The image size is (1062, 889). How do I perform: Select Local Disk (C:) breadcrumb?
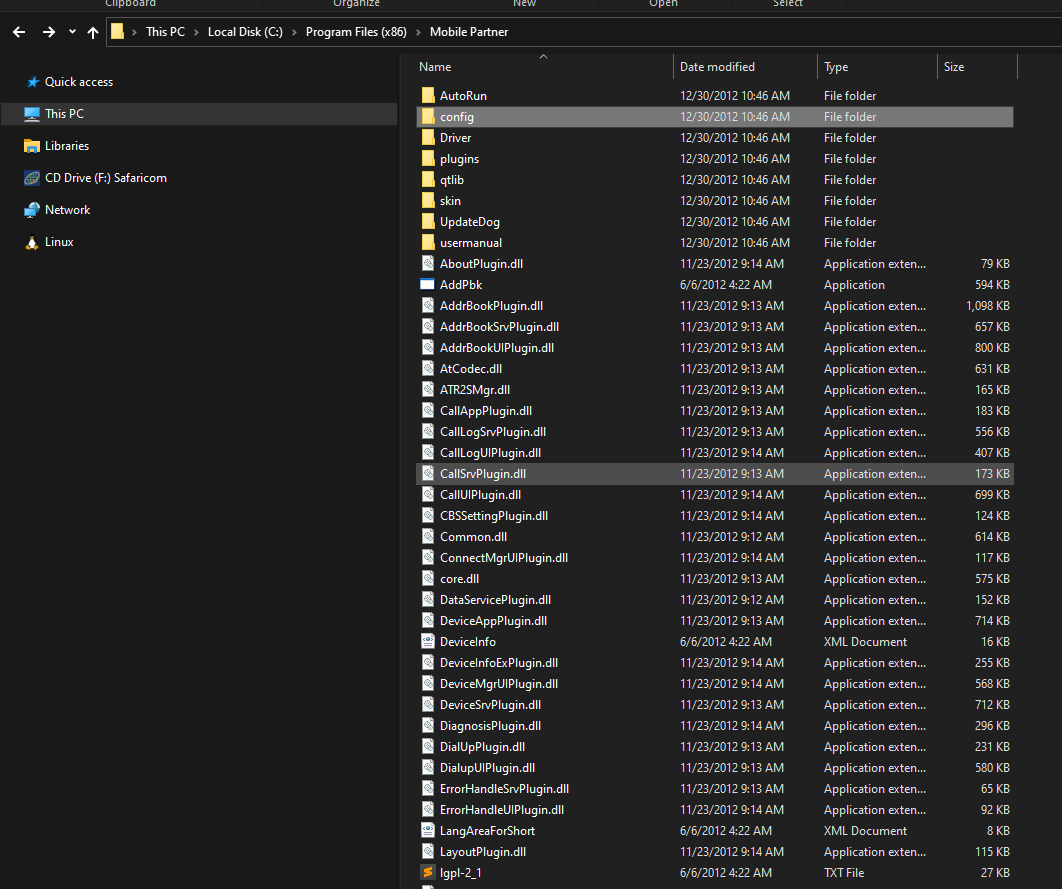click(x=245, y=32)
